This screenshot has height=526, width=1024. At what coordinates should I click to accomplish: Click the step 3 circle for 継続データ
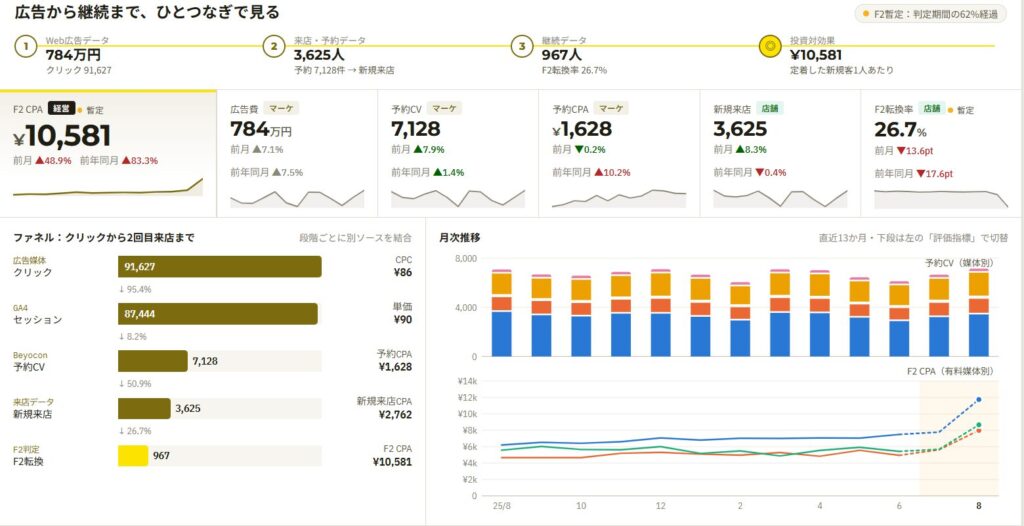click(522, 46)
